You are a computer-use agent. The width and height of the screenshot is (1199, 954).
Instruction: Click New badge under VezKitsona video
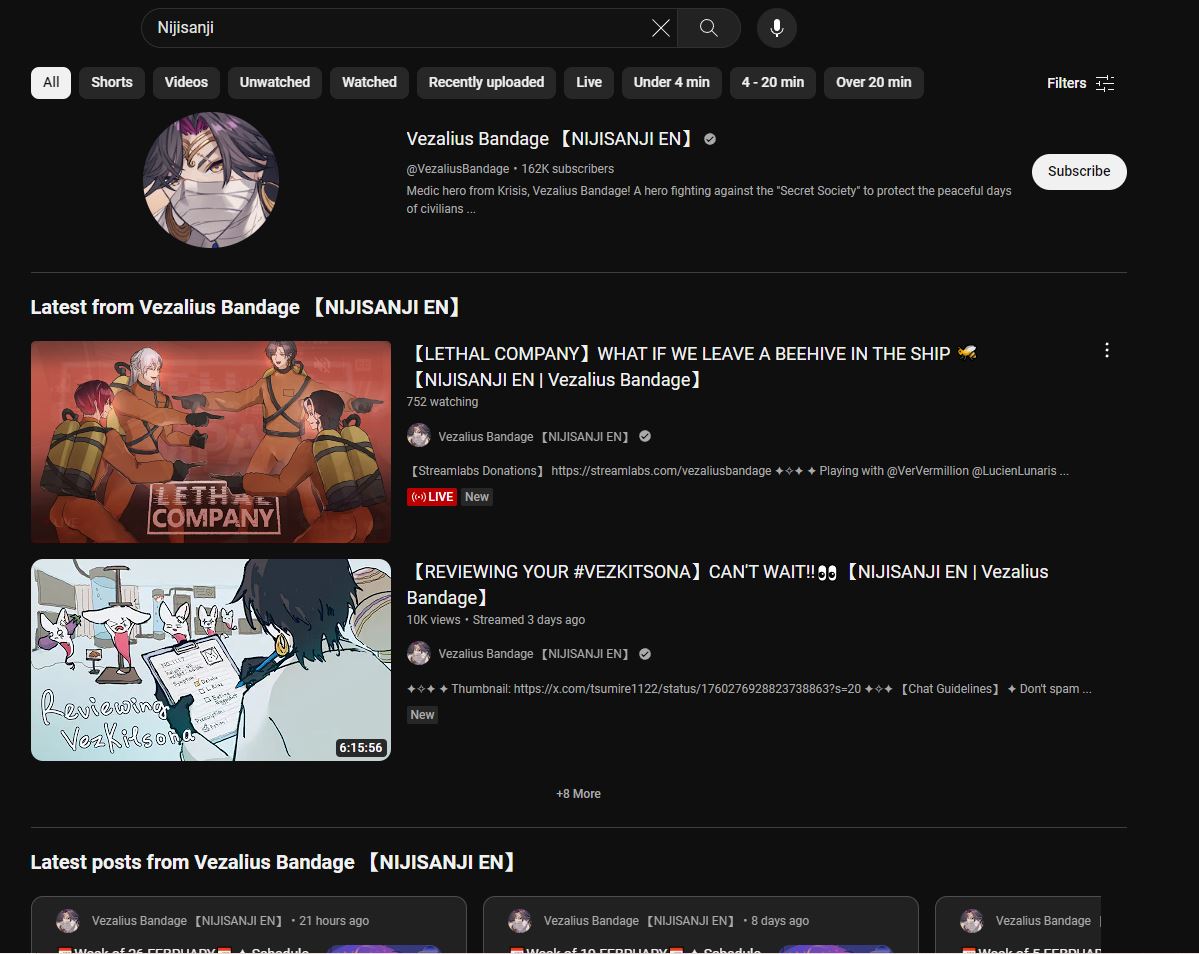point(422,715)
